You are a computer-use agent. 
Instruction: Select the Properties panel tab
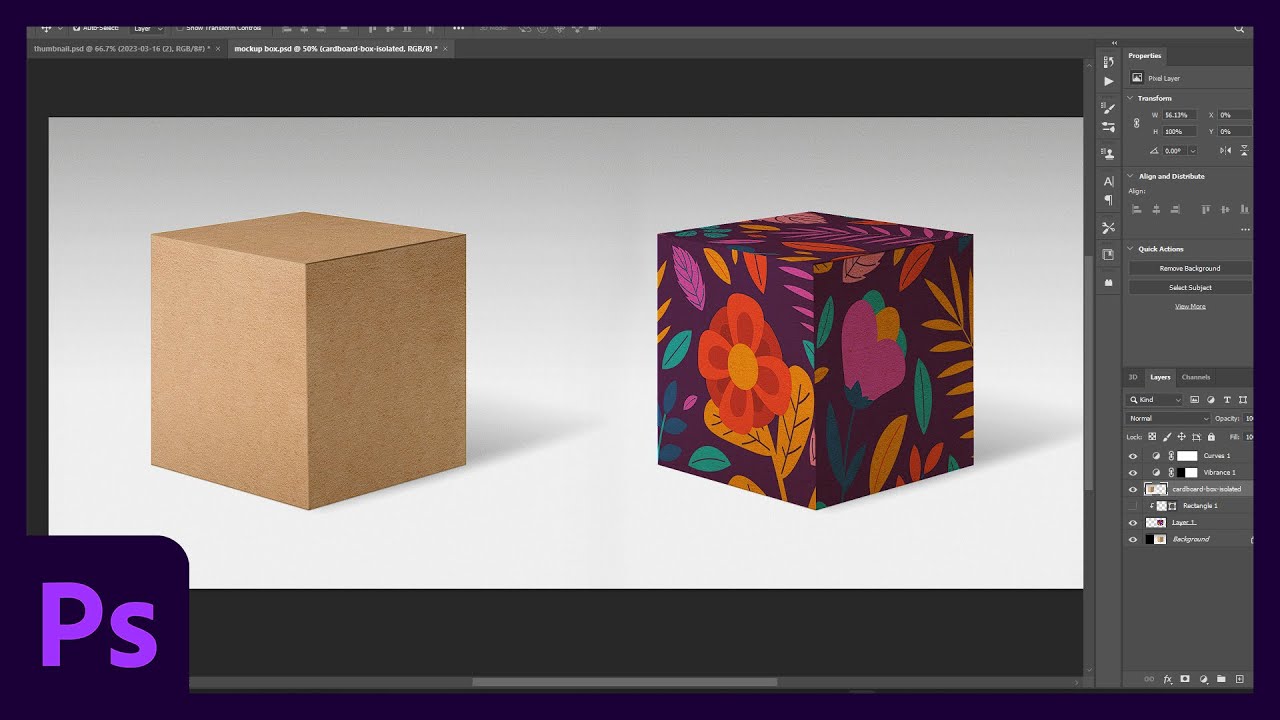(1145, 56)
